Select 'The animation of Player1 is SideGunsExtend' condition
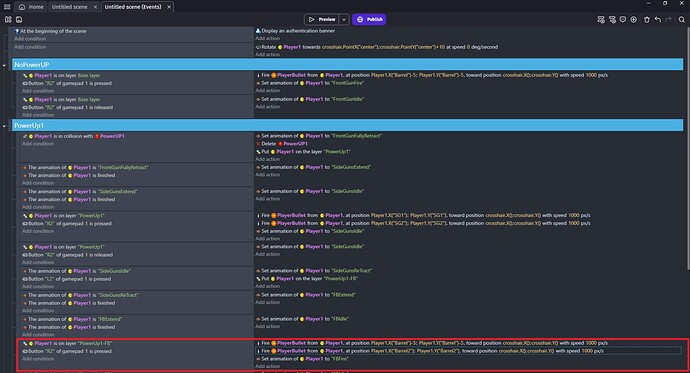This screenshot has width=690, height=373. (80, 192)
